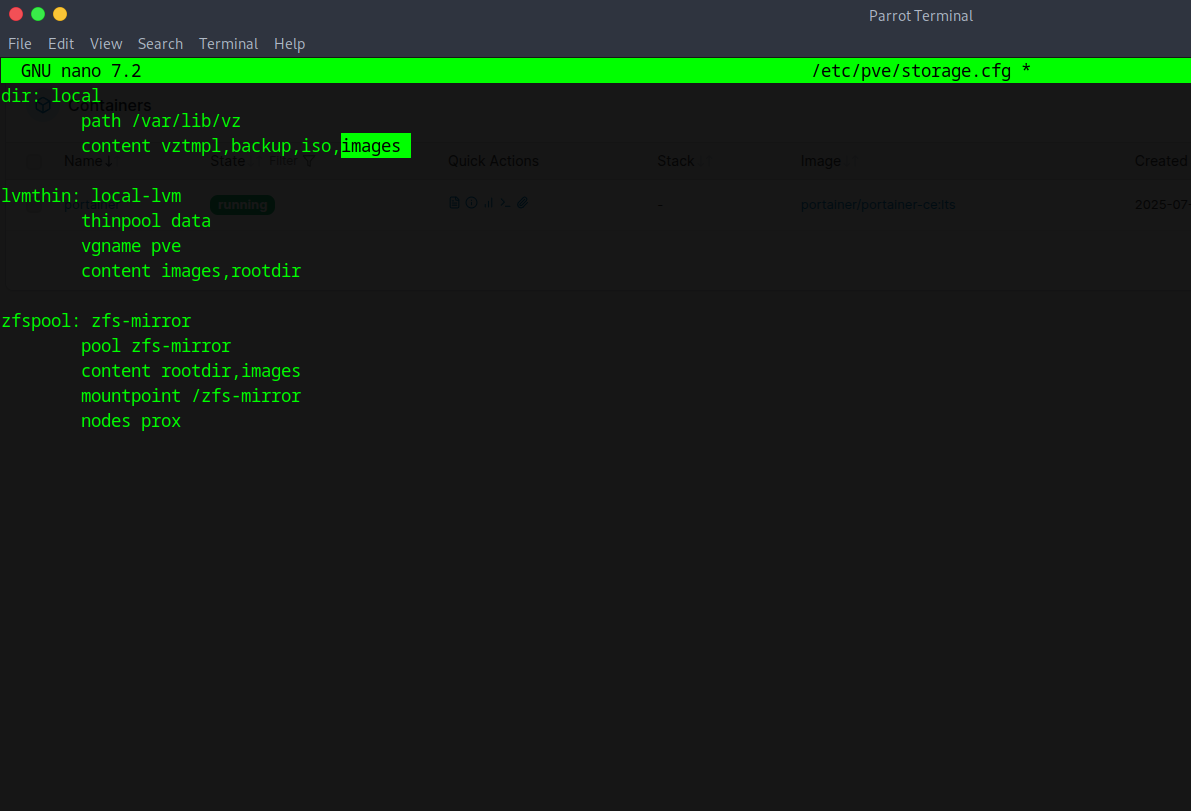This screenshot has width=1191, height=811.
Task: Click the container logs quick action icon
Action: pyautogui.click(x=454, y=203)
